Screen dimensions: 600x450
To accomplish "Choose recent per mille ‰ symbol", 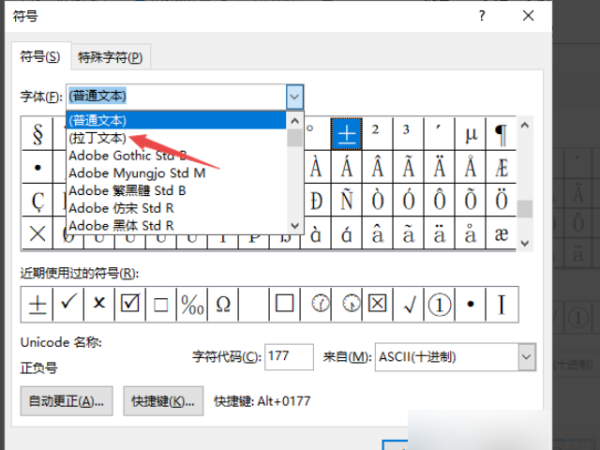I will coord(192,304).
